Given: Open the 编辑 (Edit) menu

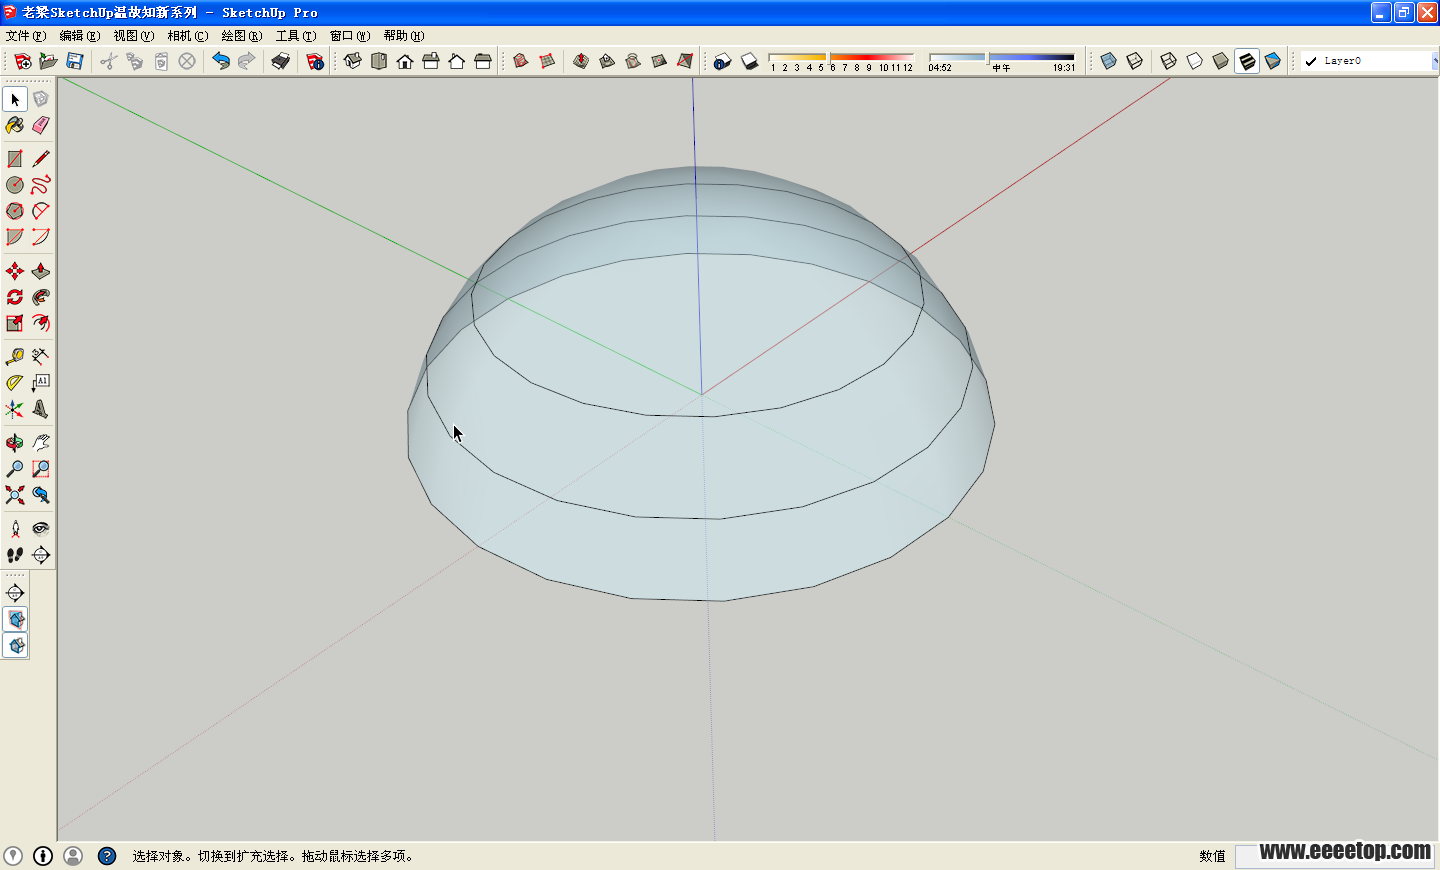Looking at the screenshot, I should 80,36.
